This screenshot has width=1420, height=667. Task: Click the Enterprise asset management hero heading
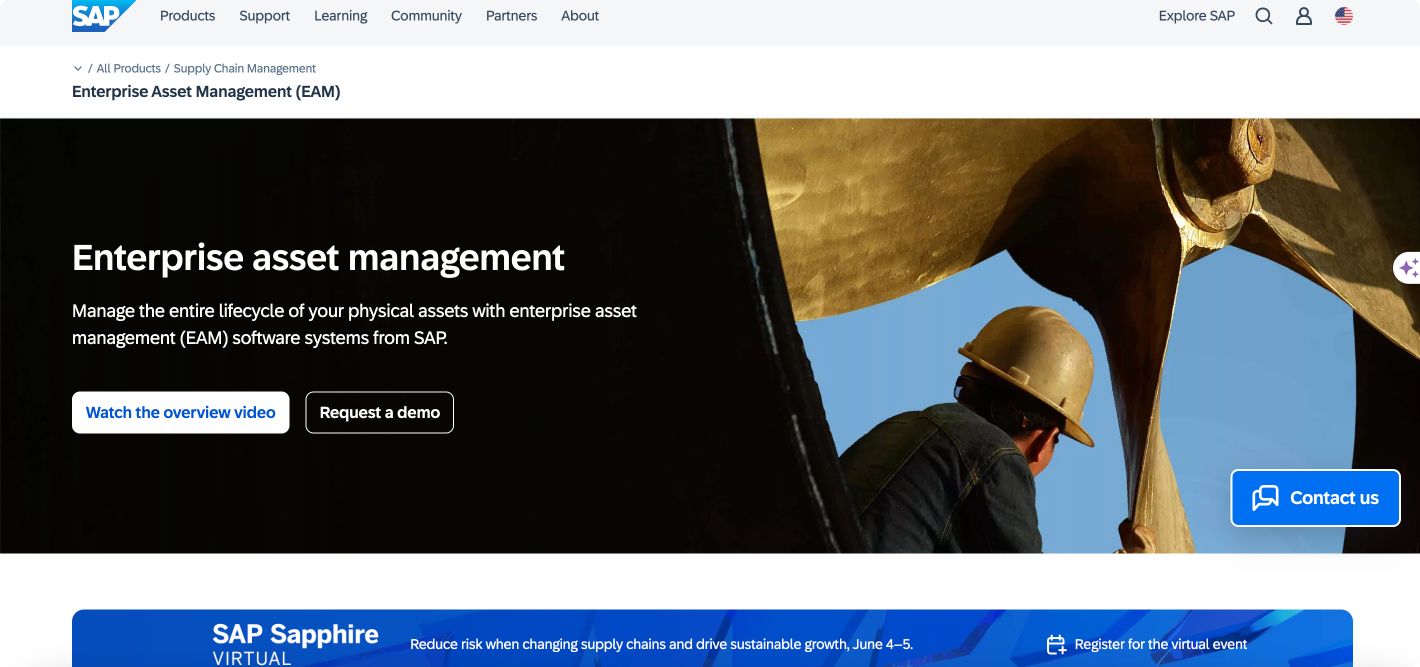pos(319,258)
